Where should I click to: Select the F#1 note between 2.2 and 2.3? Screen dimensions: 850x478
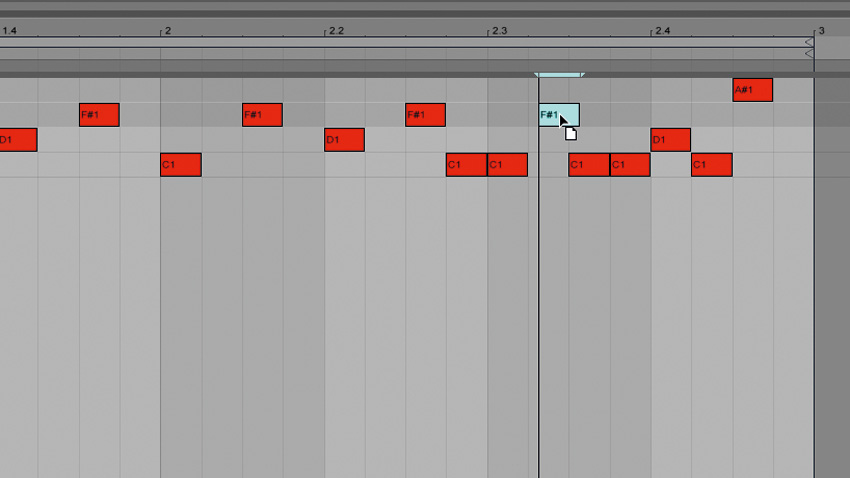[x=426, y=115]
